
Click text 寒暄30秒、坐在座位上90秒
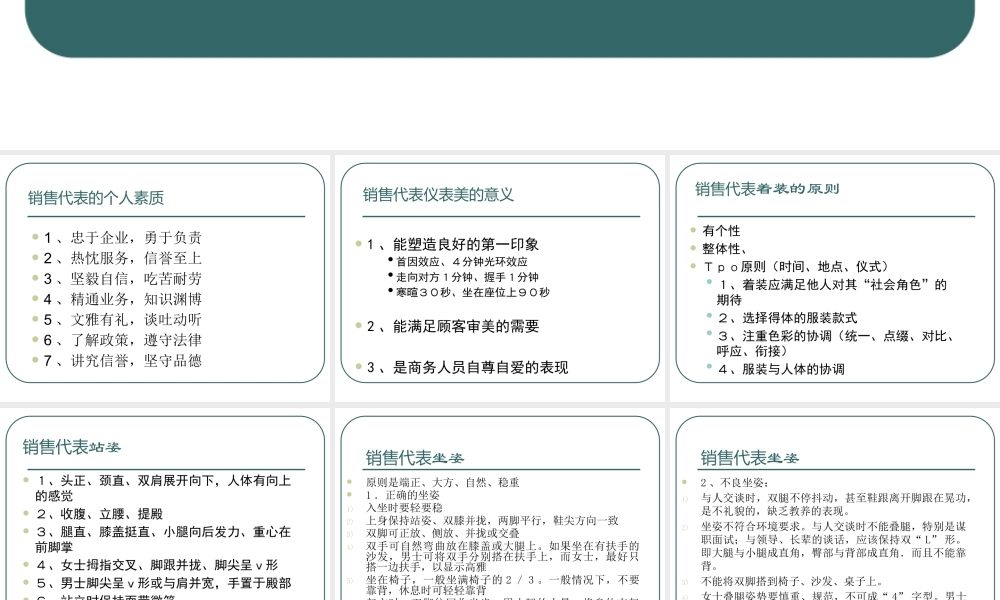[473, 292]
